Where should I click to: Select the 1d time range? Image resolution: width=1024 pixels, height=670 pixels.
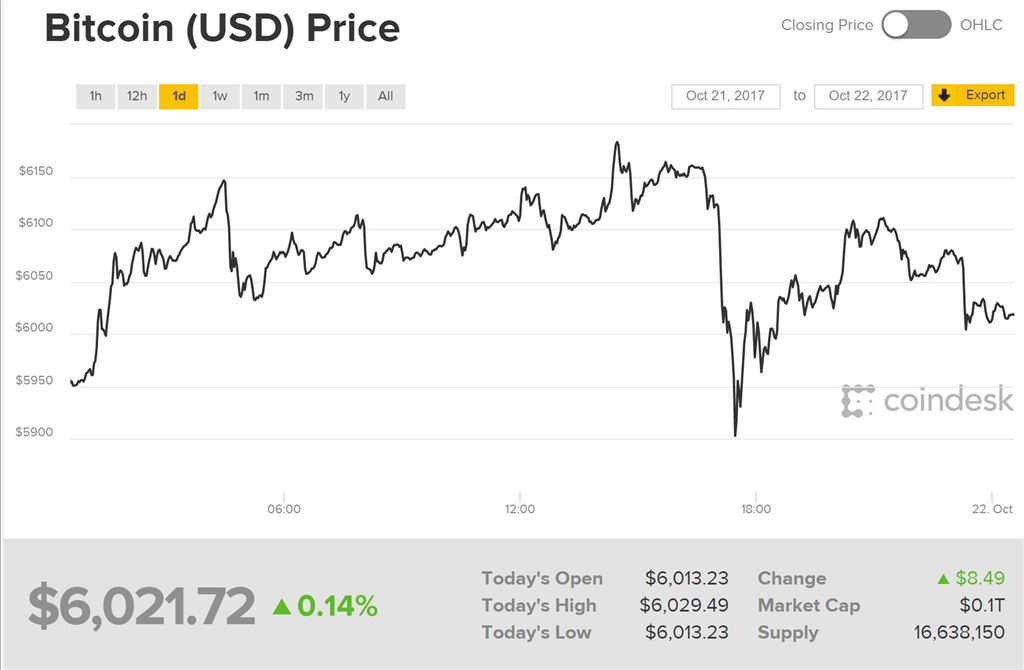click(x=179, y=96)
